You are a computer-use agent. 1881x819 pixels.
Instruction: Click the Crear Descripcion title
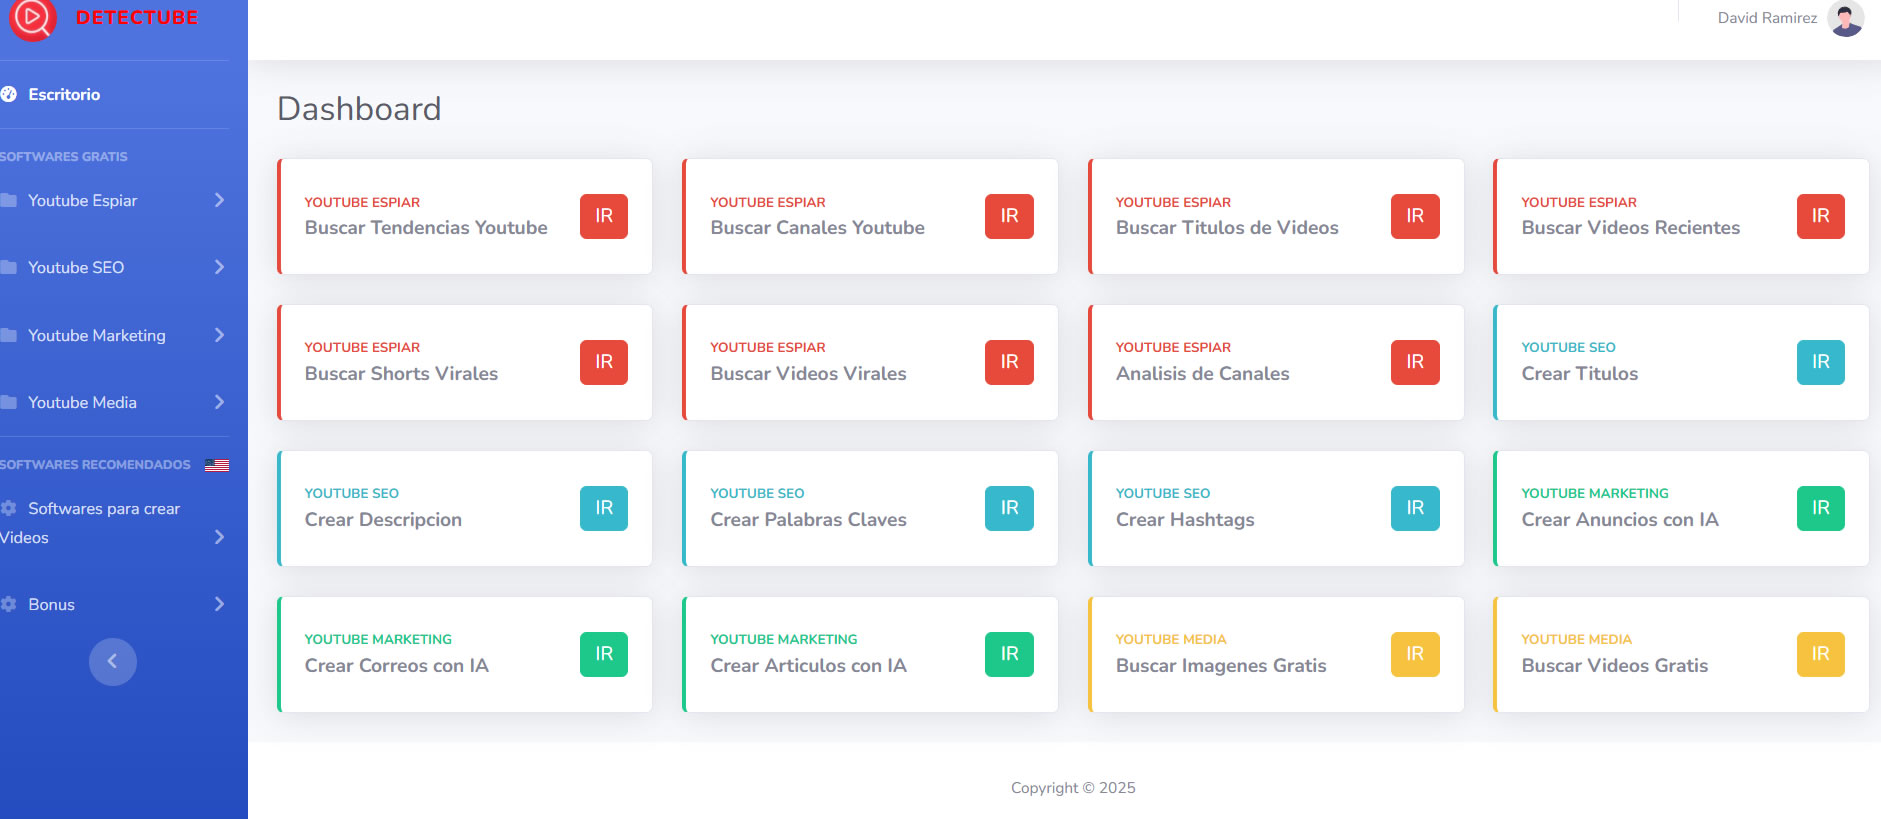pyautogui.click(x=383, y=520)
